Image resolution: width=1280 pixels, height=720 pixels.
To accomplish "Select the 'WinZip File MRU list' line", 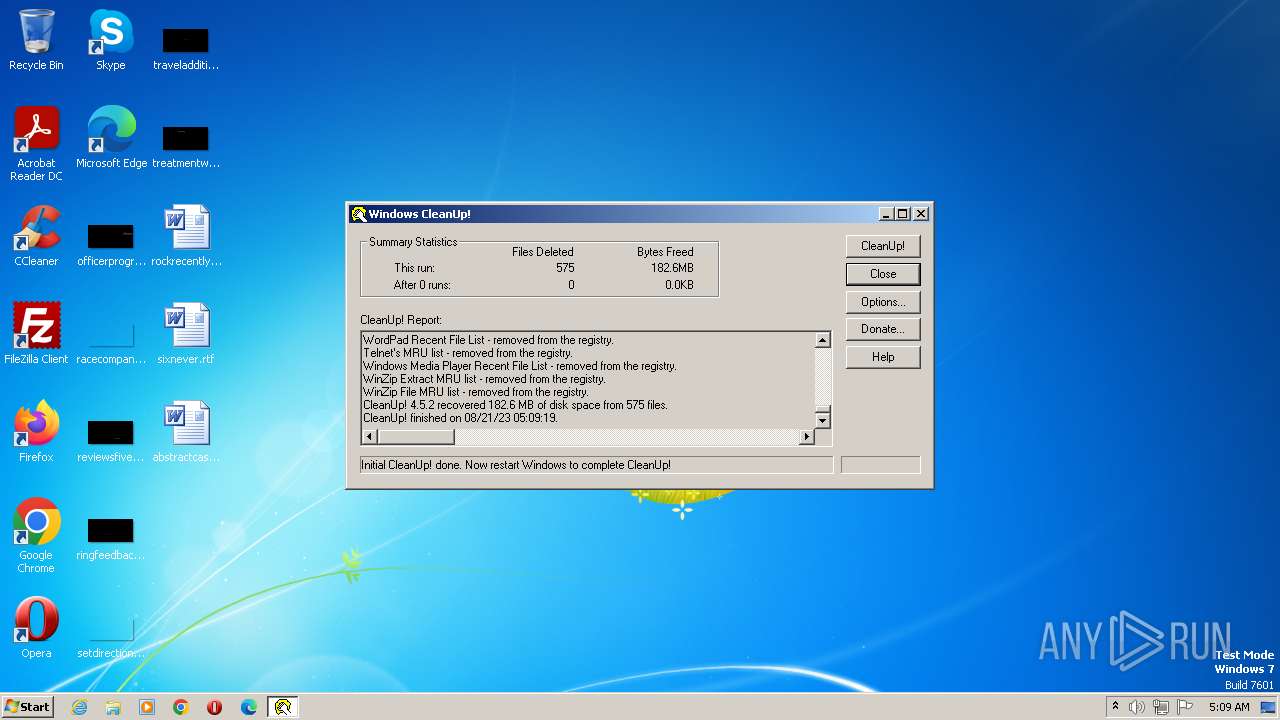I will [476, 392].
